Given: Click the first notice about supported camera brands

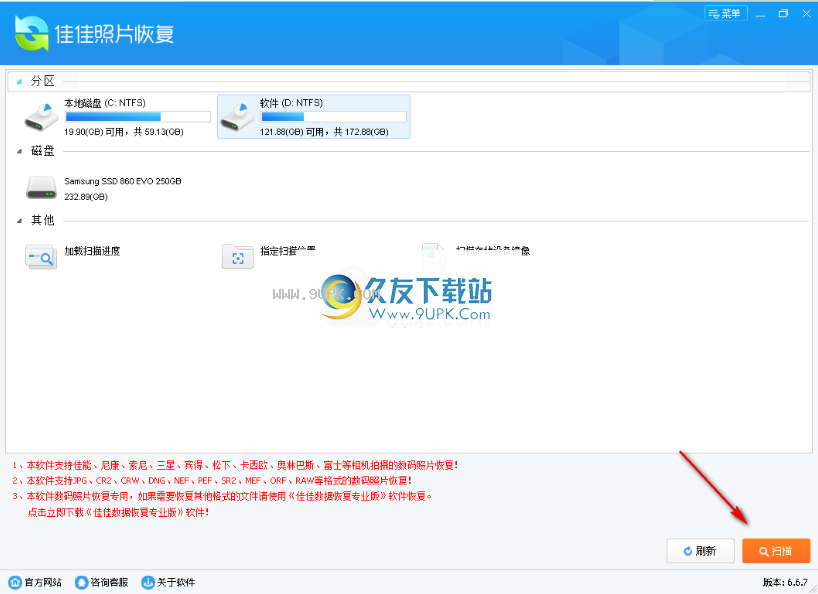Looking at the screenshot, I should point(235,465).
